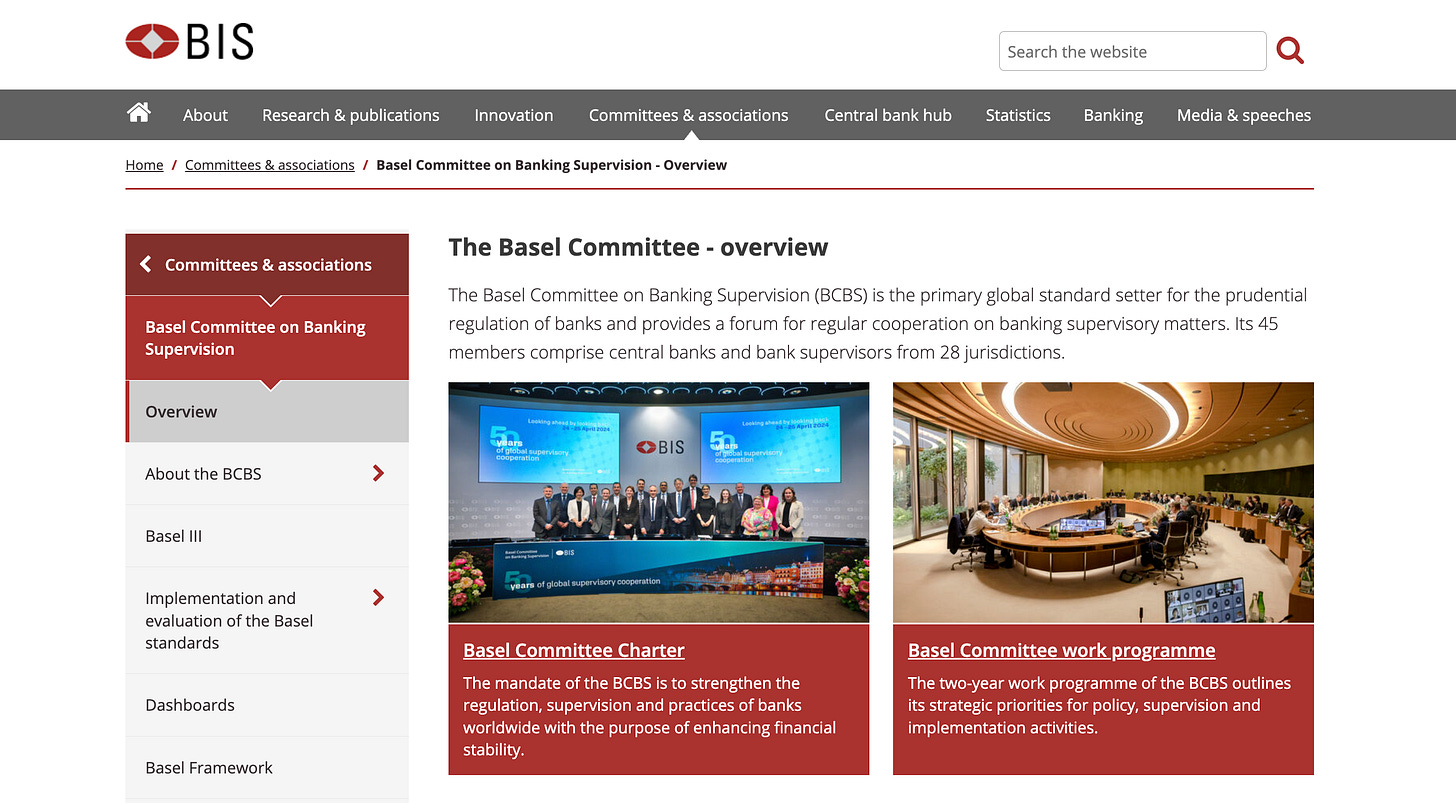
Task: Open the Statistics menu
Action: tap(1018, 115)
